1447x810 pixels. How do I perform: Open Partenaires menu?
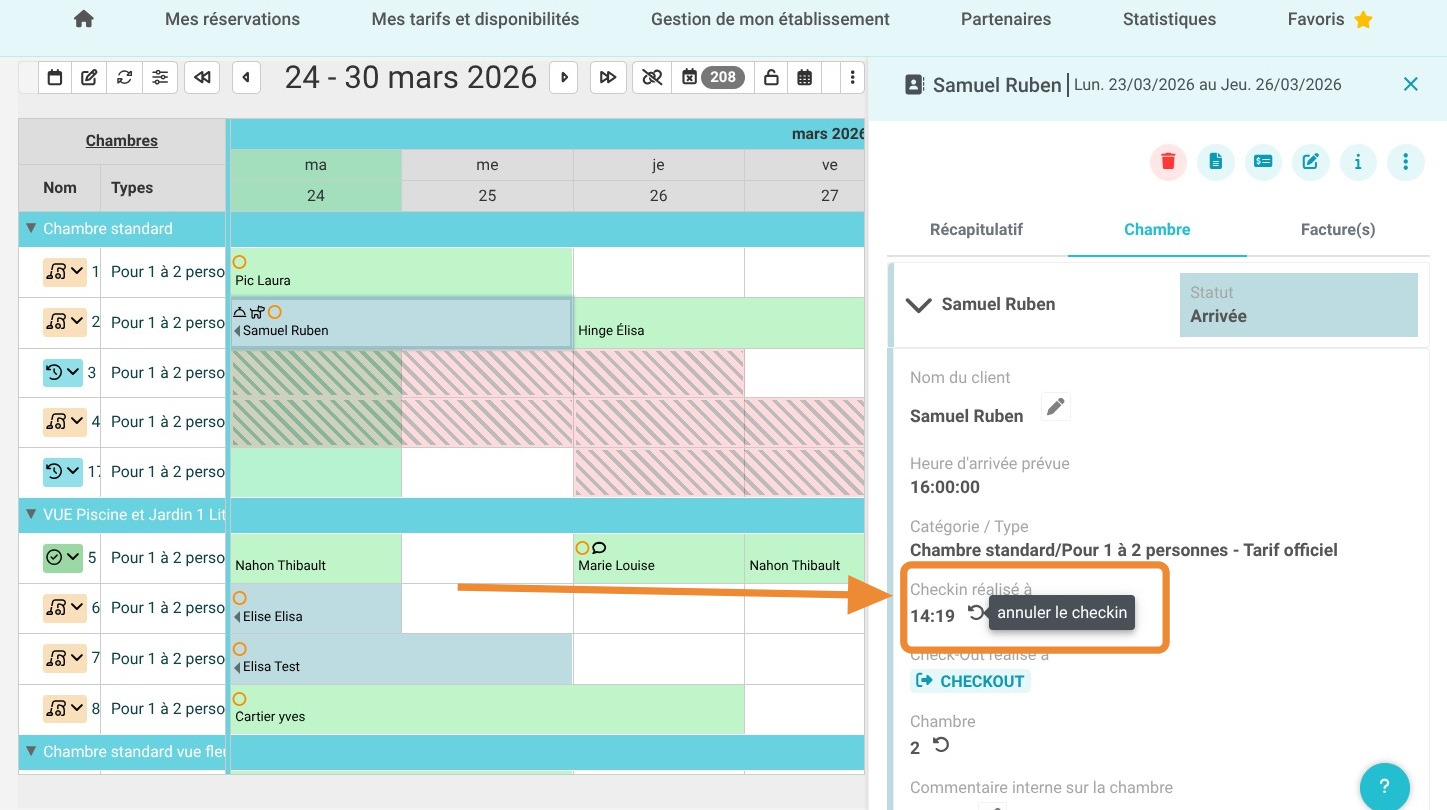[x=1006, y=19]
